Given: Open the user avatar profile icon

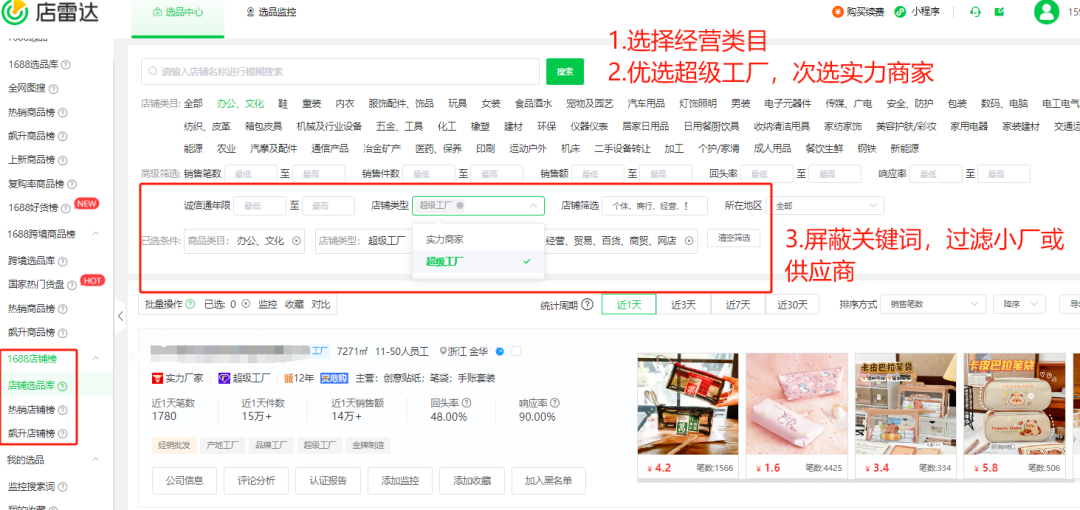Looking at the screenshot, I should pos(1046,12).
